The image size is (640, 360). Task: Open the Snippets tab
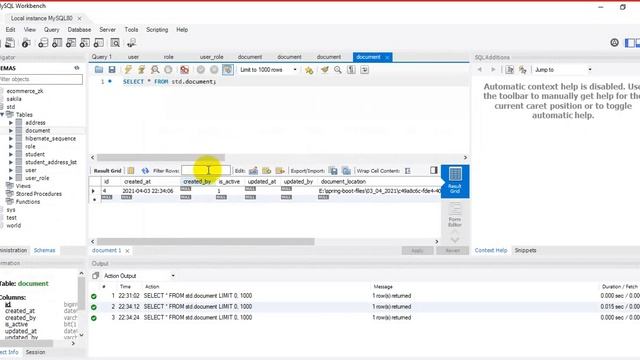click(x=525, y=250)
